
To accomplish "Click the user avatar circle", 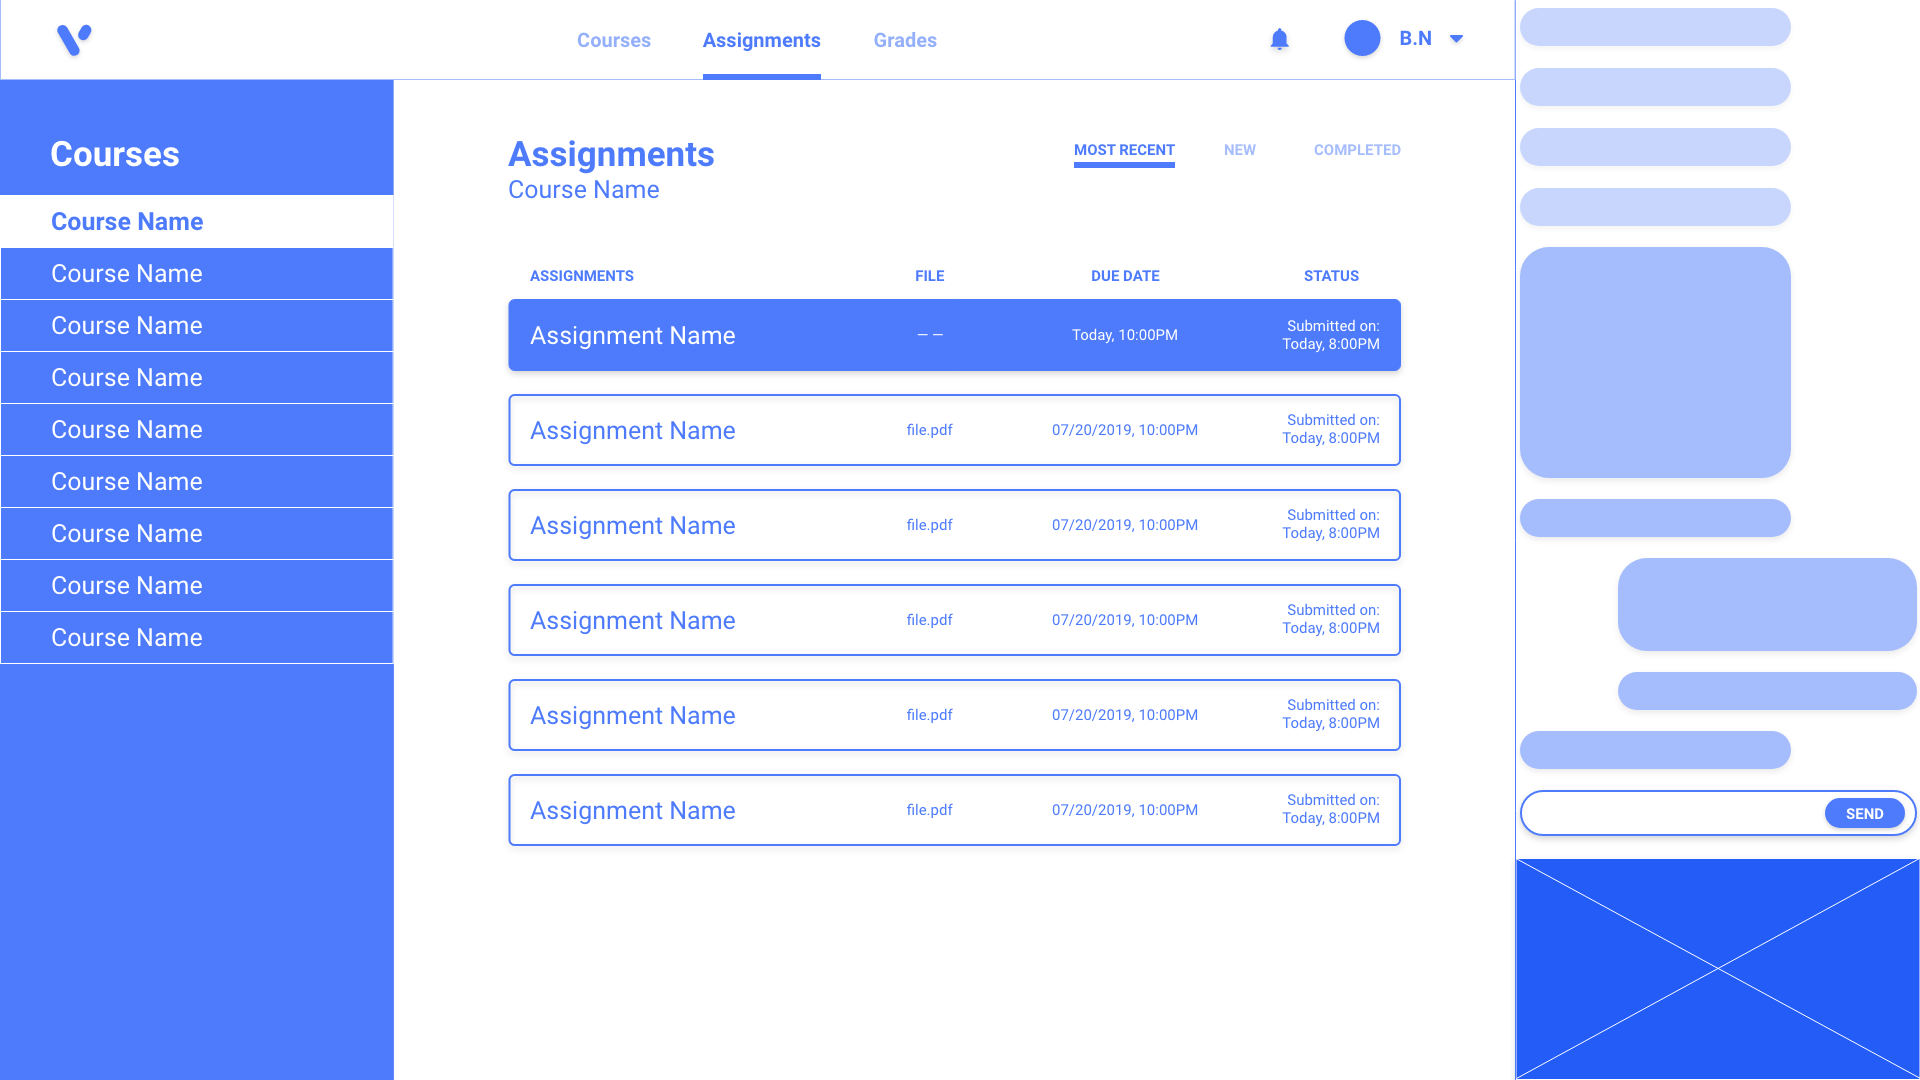I will tap(1362, 38).
